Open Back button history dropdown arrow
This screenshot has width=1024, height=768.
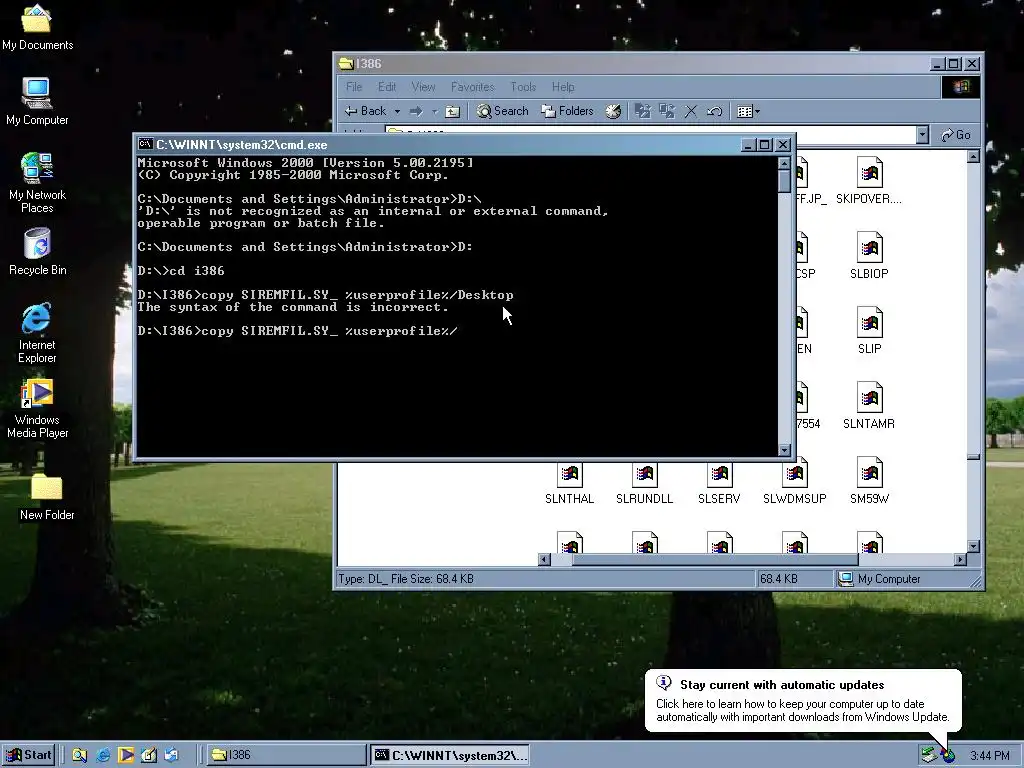(397, 112)
